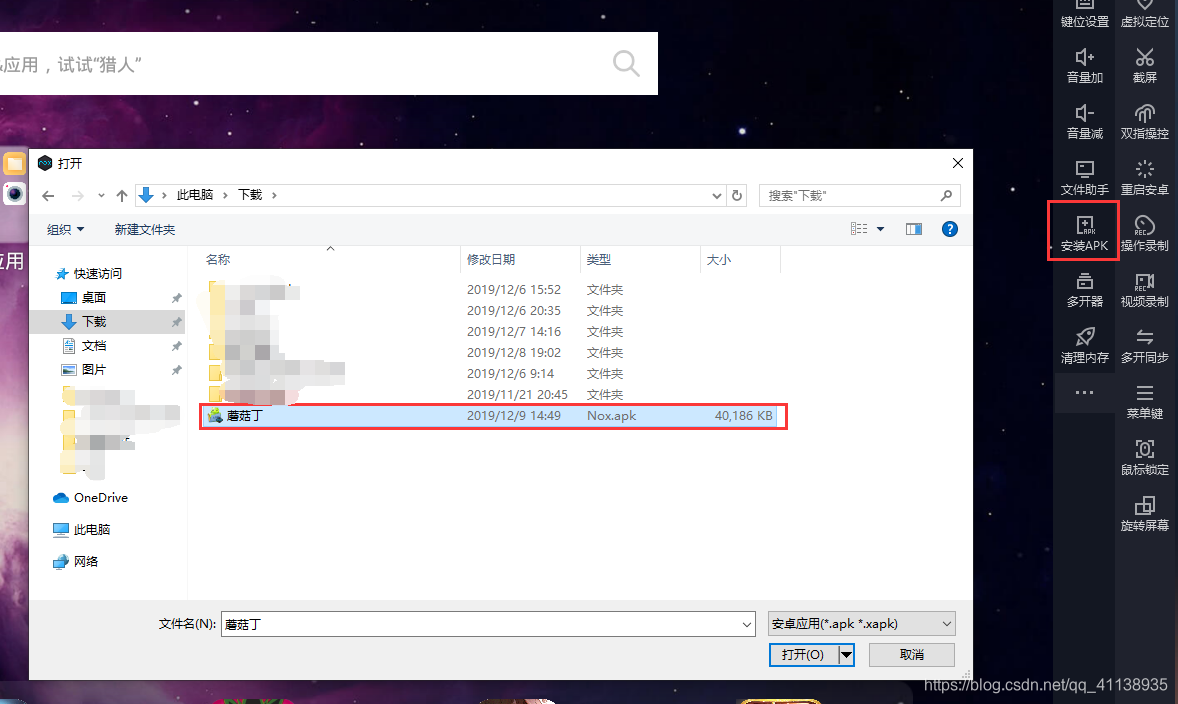
Task: Select the 蘑菇丁 Nox.apk file
Action: click(x=490, y=416)
